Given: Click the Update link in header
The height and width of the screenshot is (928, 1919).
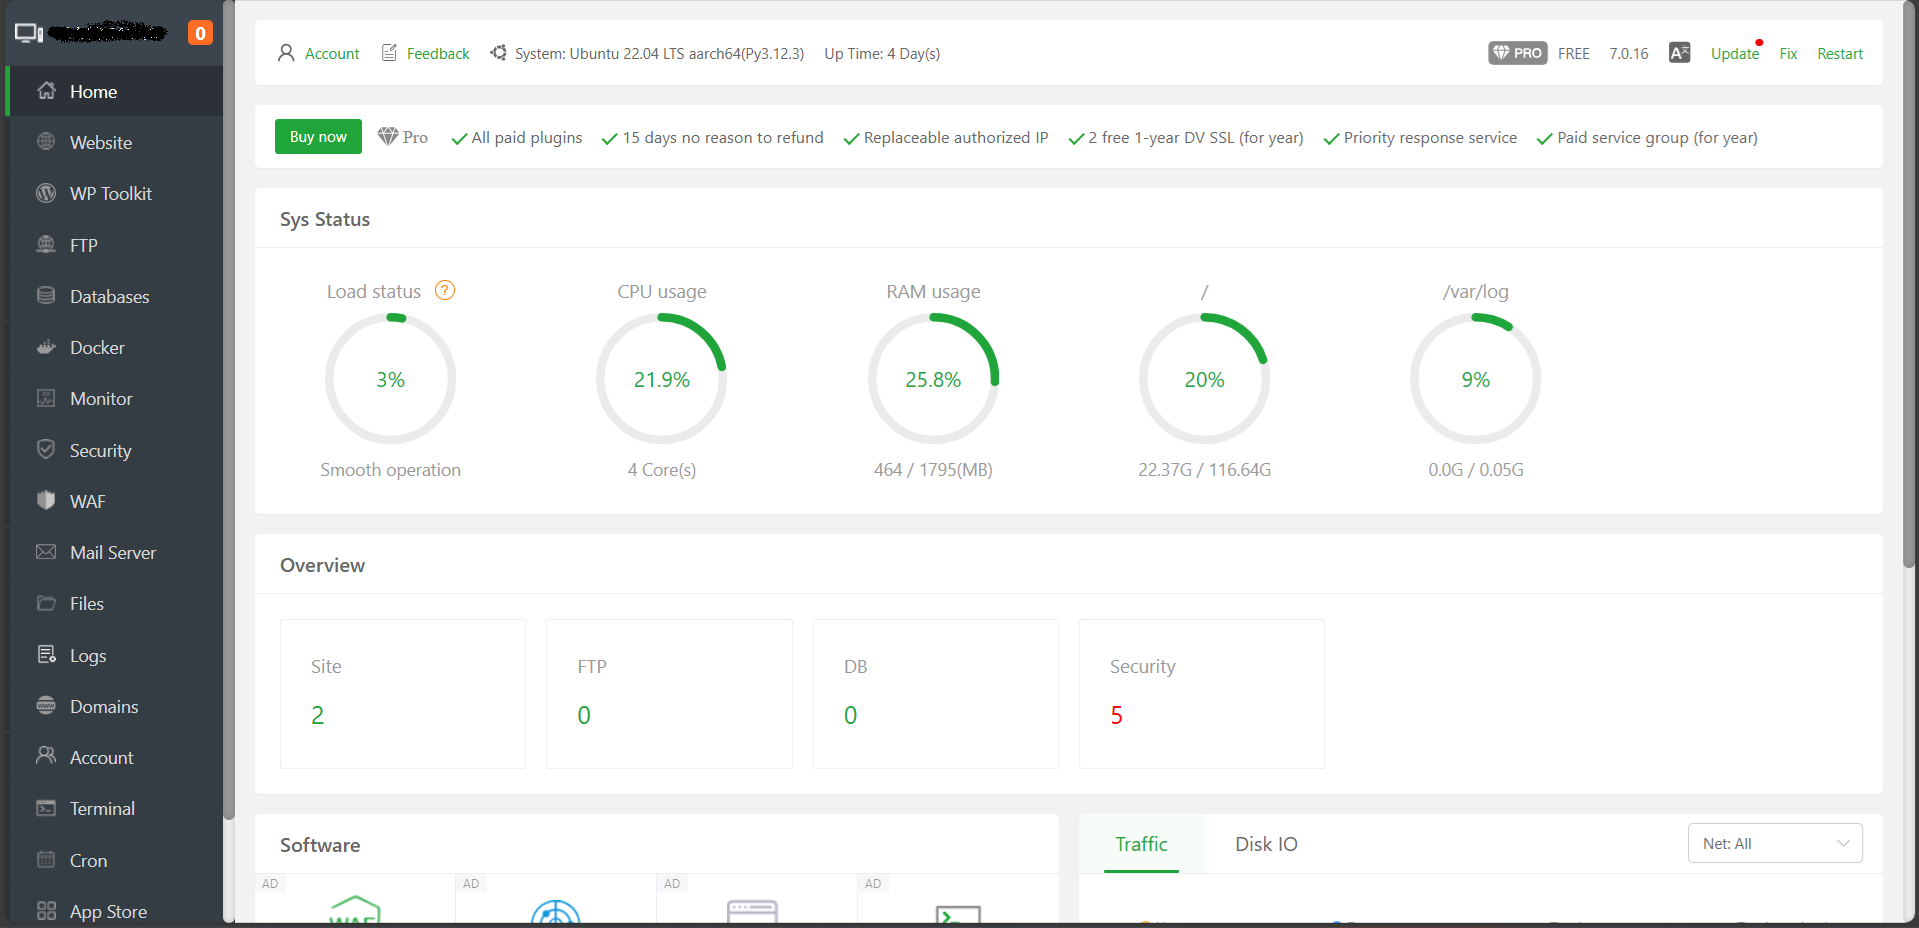Looking at the screenshot, I should (1734, 54).
